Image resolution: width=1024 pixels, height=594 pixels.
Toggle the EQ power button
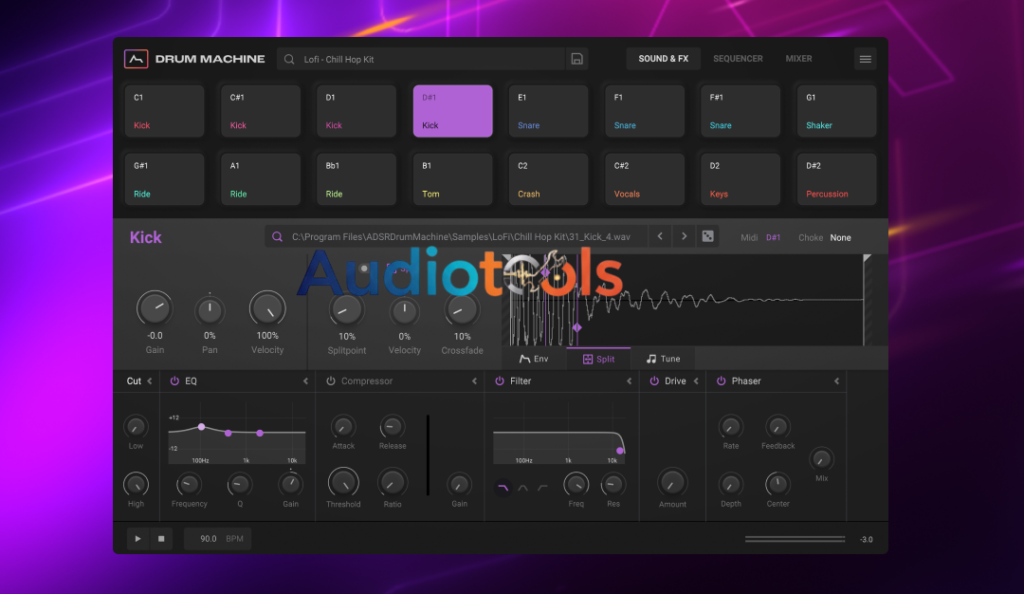click(x=174, y=381)
